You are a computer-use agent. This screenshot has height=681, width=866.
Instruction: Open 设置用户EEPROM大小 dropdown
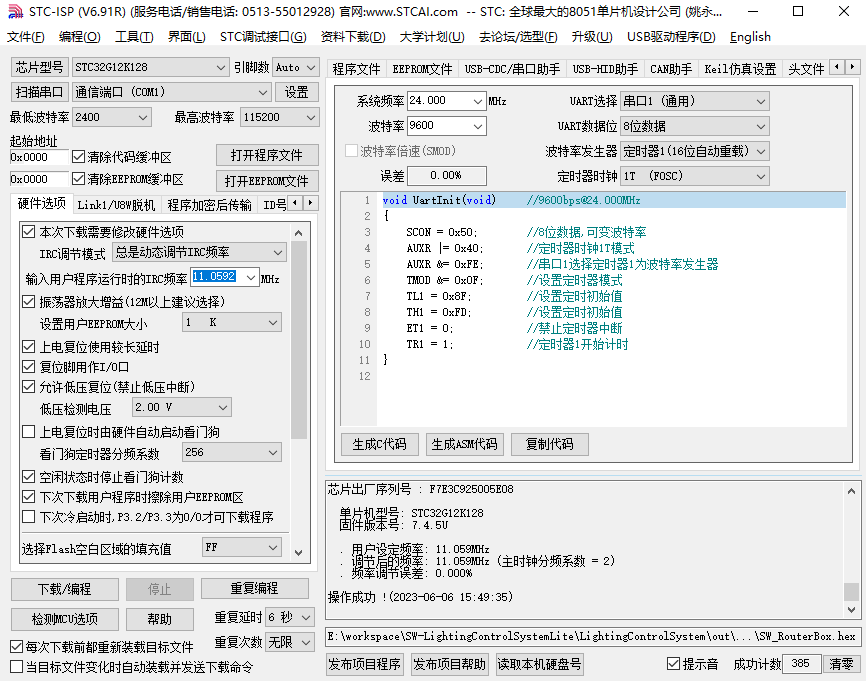tap(232, 323)
